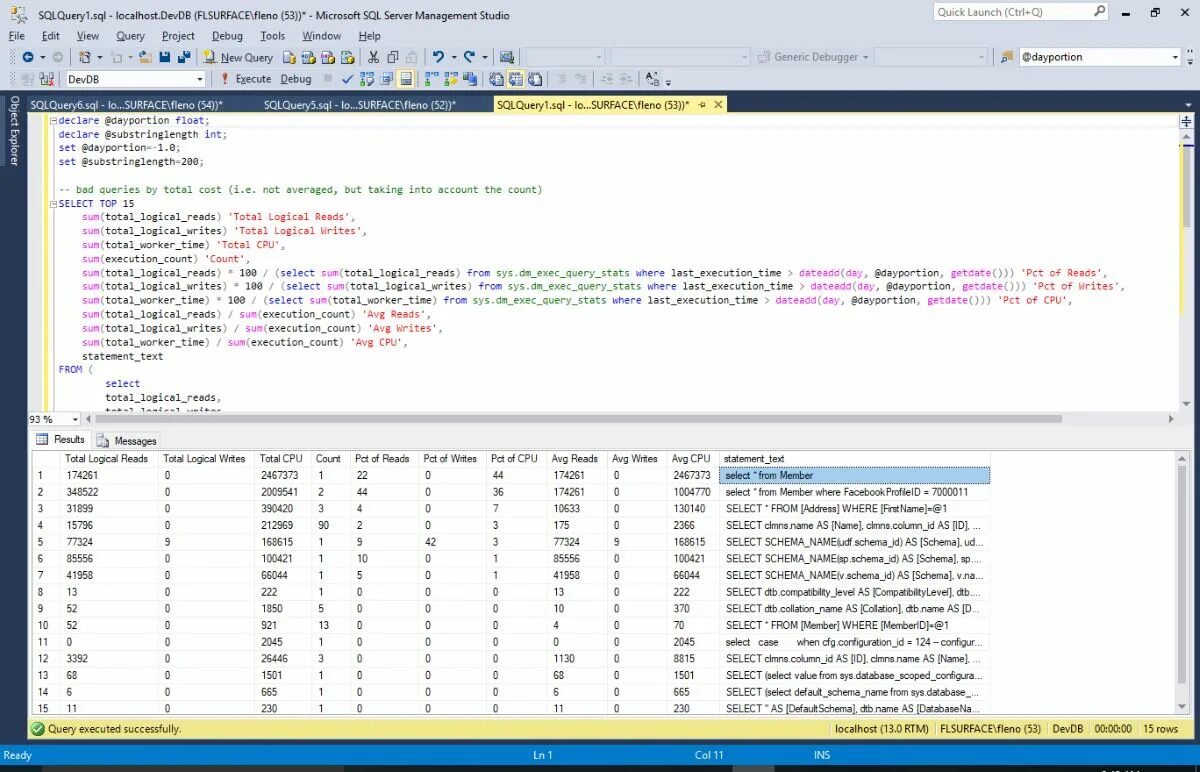Toggle Results to File mode
The width and height of the screenshot is (1200, 772).
pyautogui.click(x=535, y=78)
